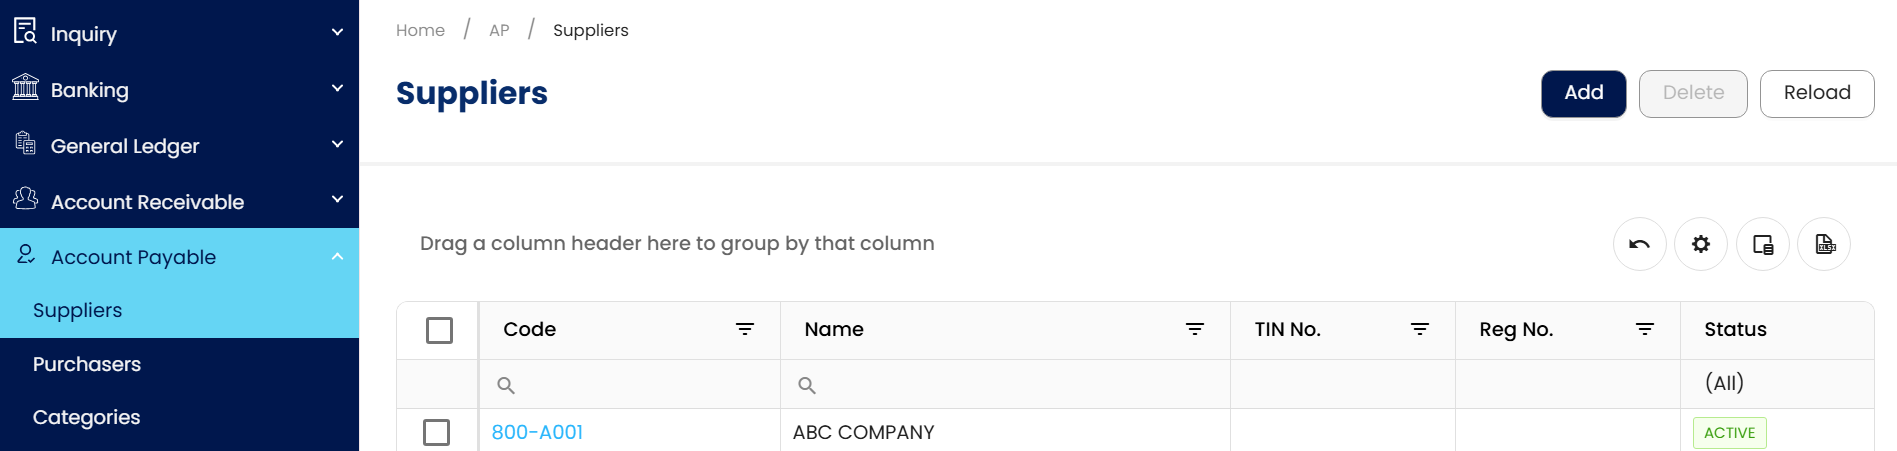Toggle the select-all header checkbox
This screenshot has width=1897, height=451.
439,330
